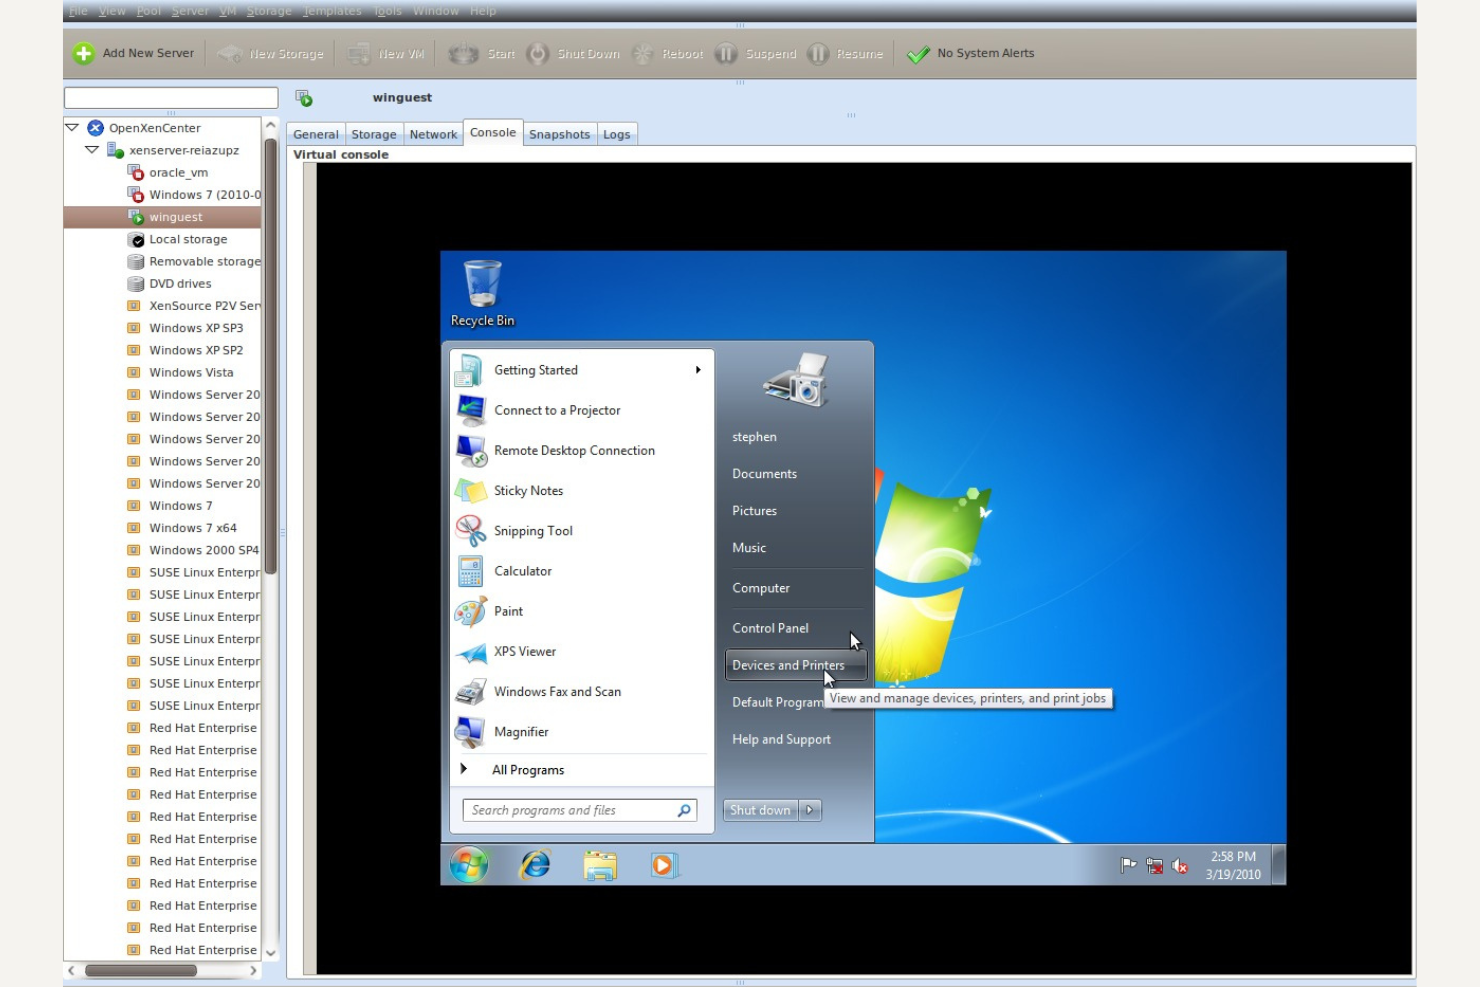Open Windows Explorer from the guest taskbar
1480x987 pixels.
(x=600, y=865)
